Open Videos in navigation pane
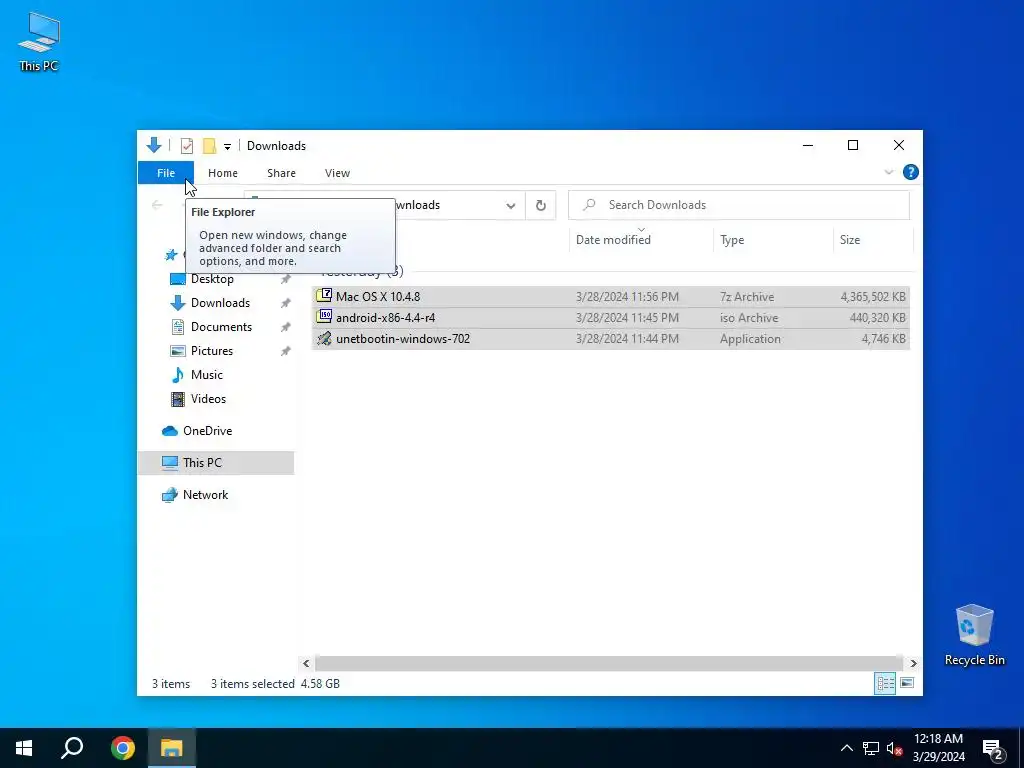The width and height of the screenshot is (1024, 768). 208,399
